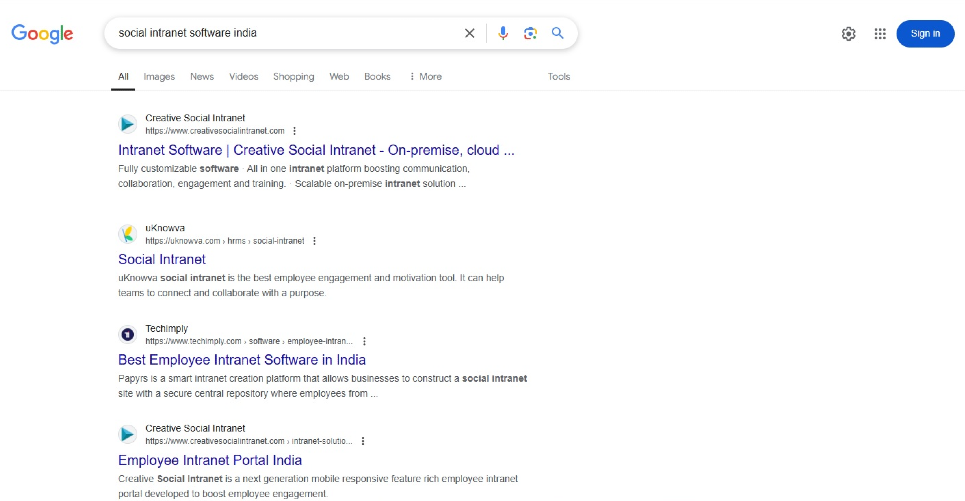This screenshot has height=501, width=965.
Task: Select the All results tab
Action: tap(123, 77)
